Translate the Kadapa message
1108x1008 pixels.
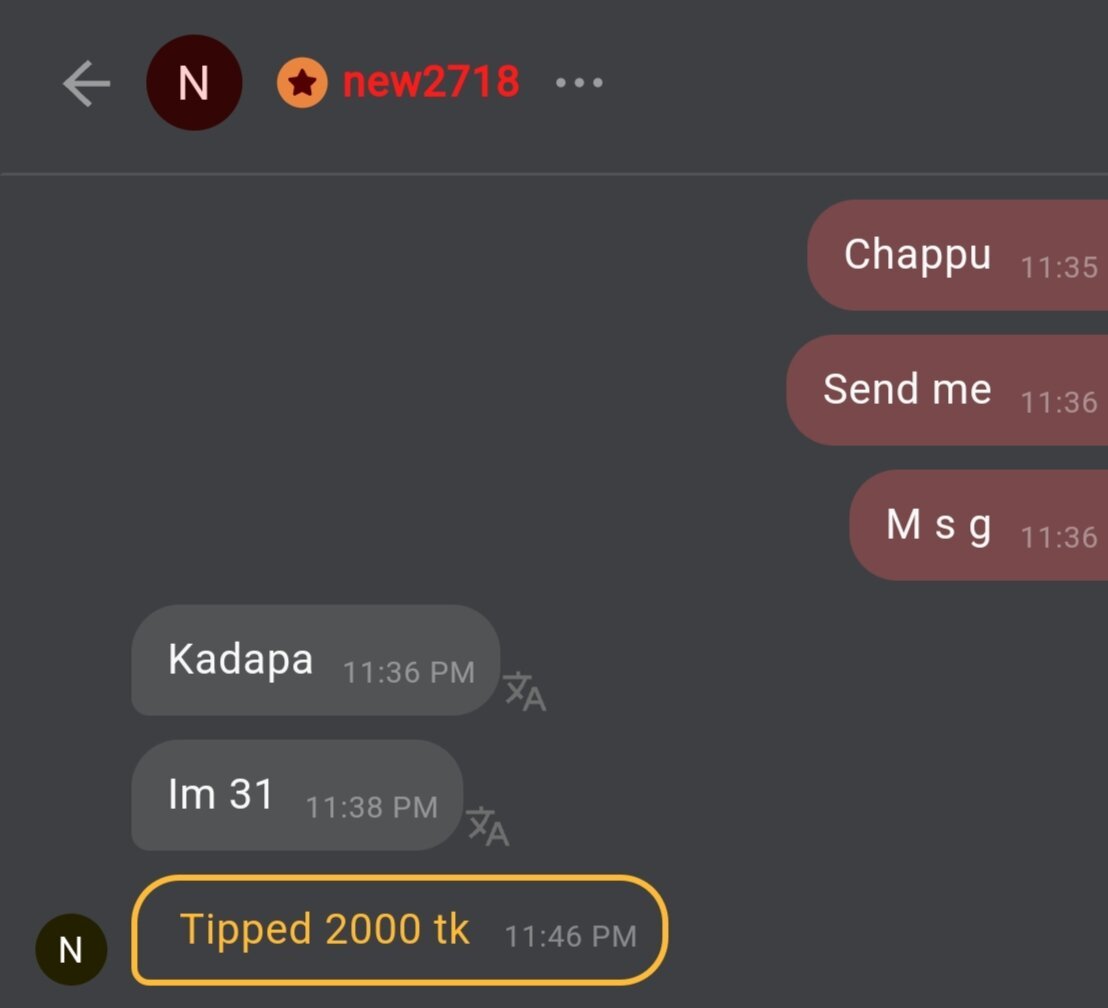pyautogui.click(x=524, y=691)
